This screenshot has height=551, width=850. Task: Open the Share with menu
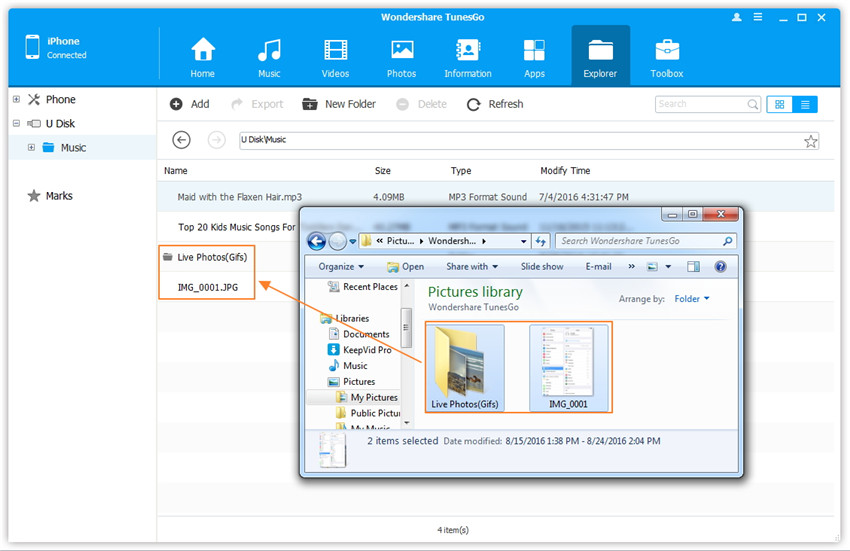pyautogui.click(x=472, y=267)
